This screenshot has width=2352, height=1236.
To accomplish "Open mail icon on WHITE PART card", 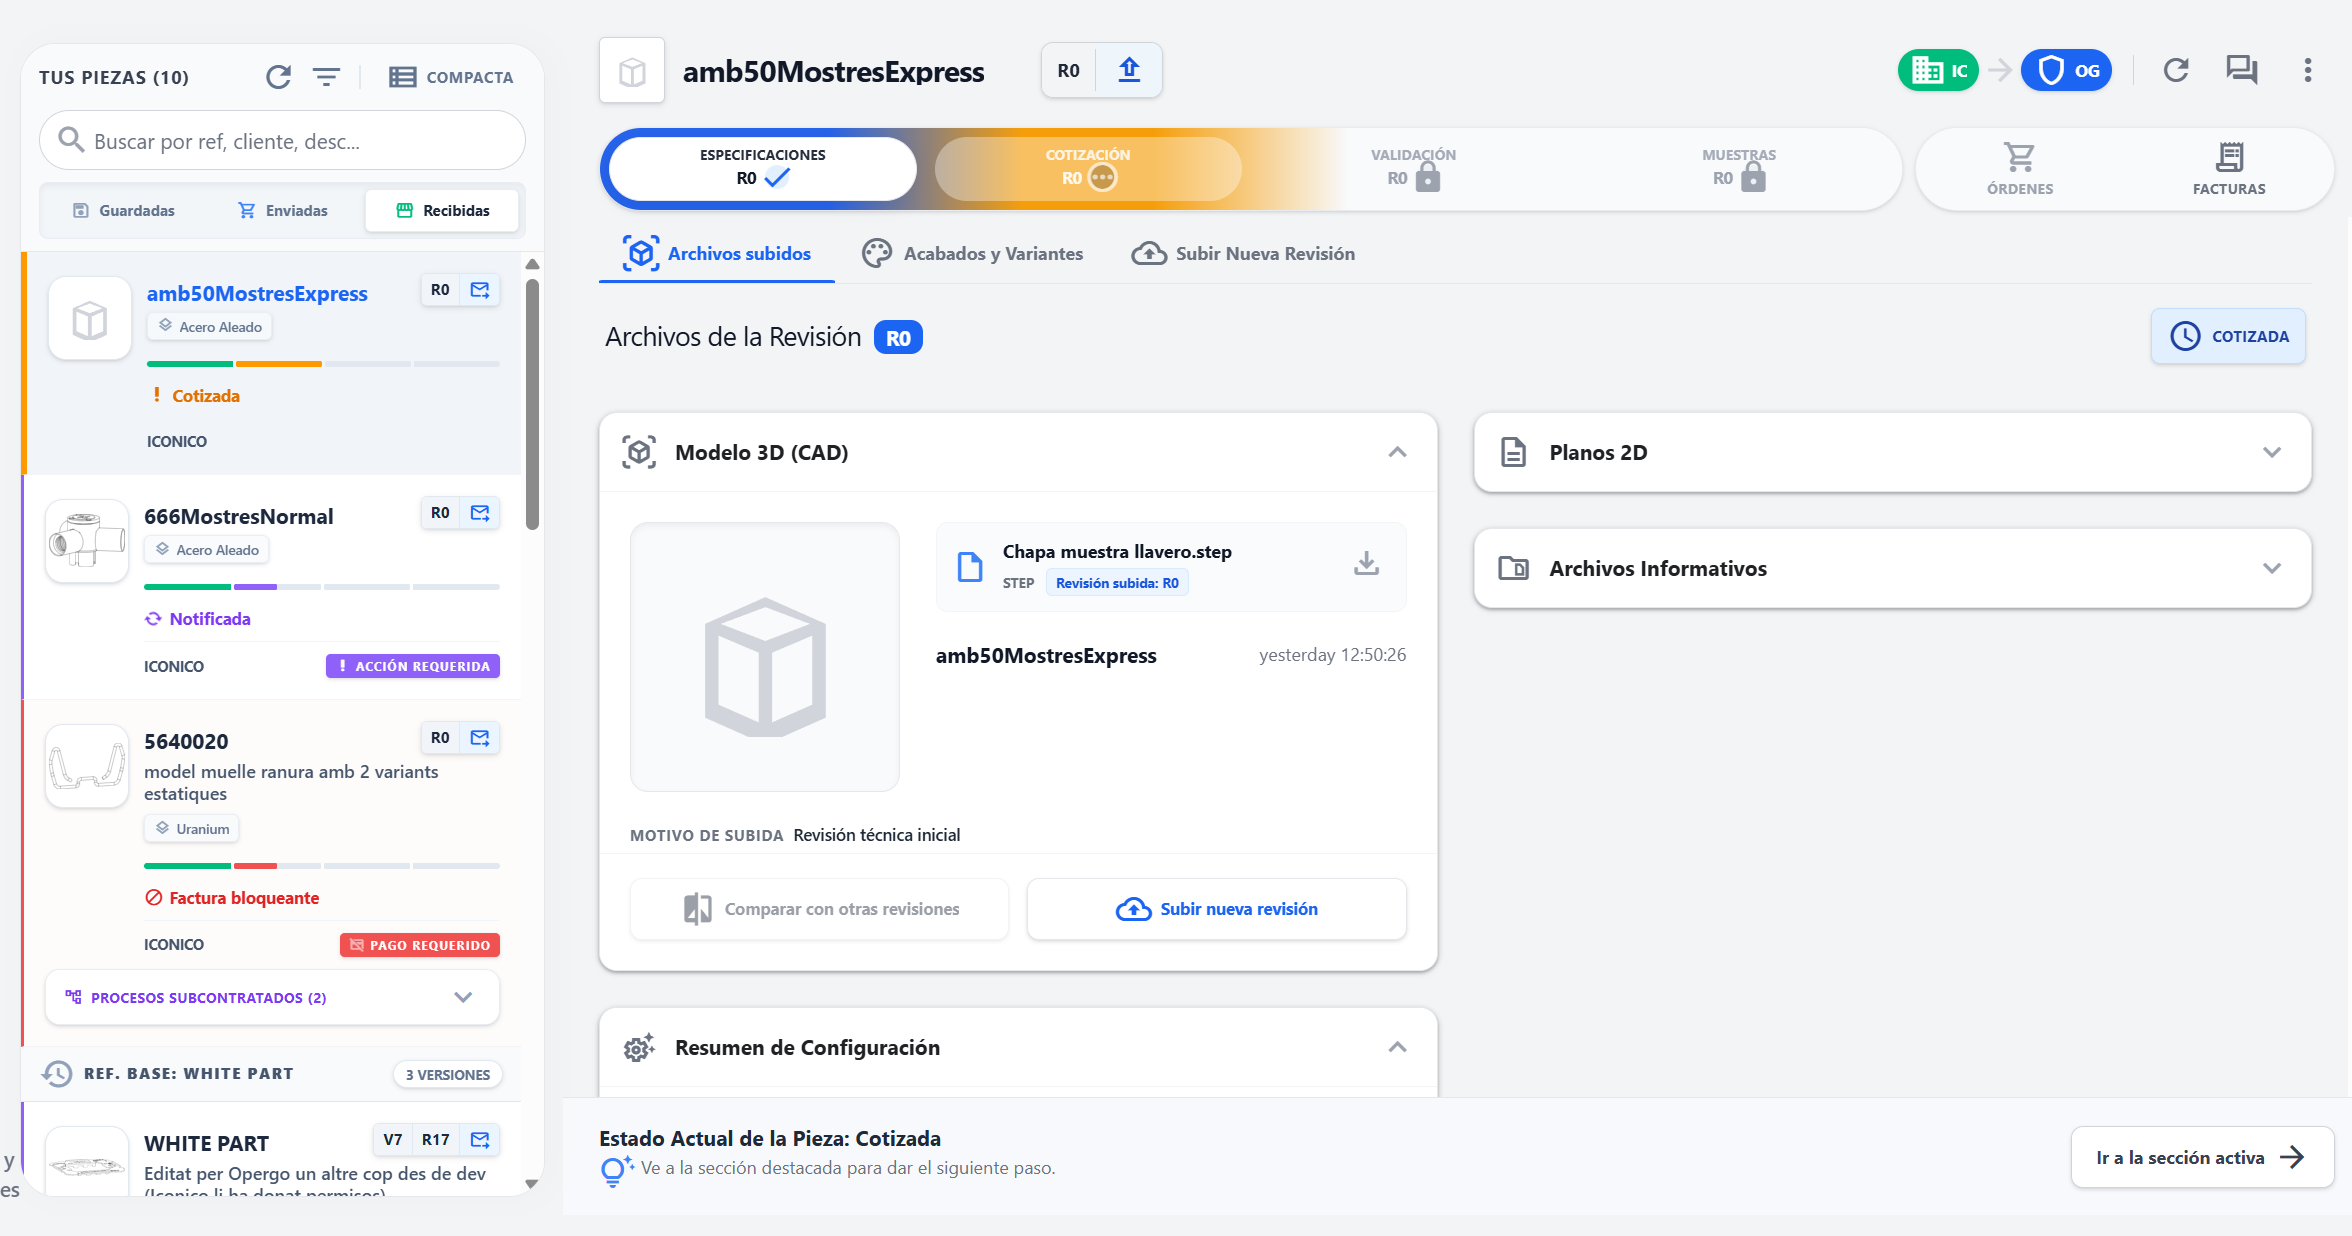I will [x=481, y=1140].
